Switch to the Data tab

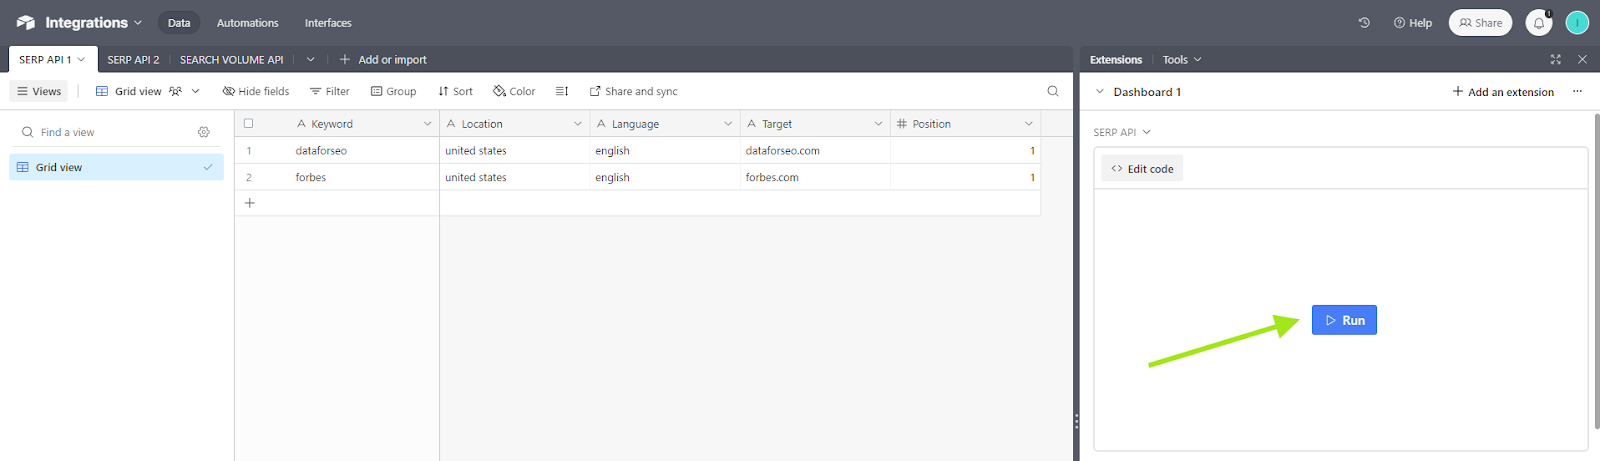click(x=179, y=22)
